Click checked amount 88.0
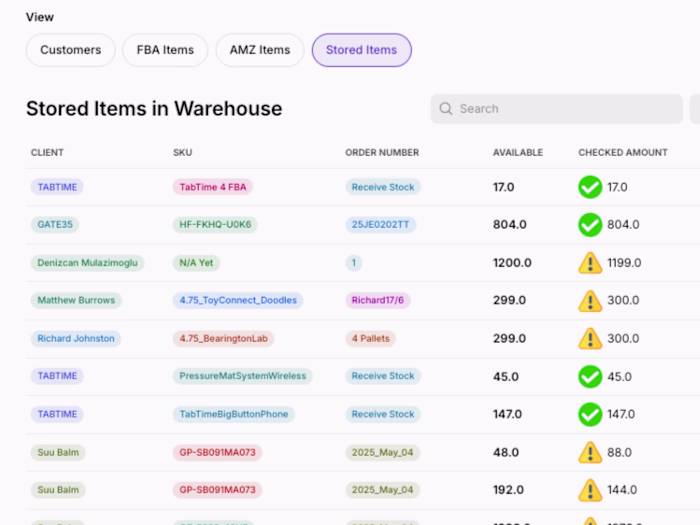Screen dimensions: 700x525 click(619, 452)
